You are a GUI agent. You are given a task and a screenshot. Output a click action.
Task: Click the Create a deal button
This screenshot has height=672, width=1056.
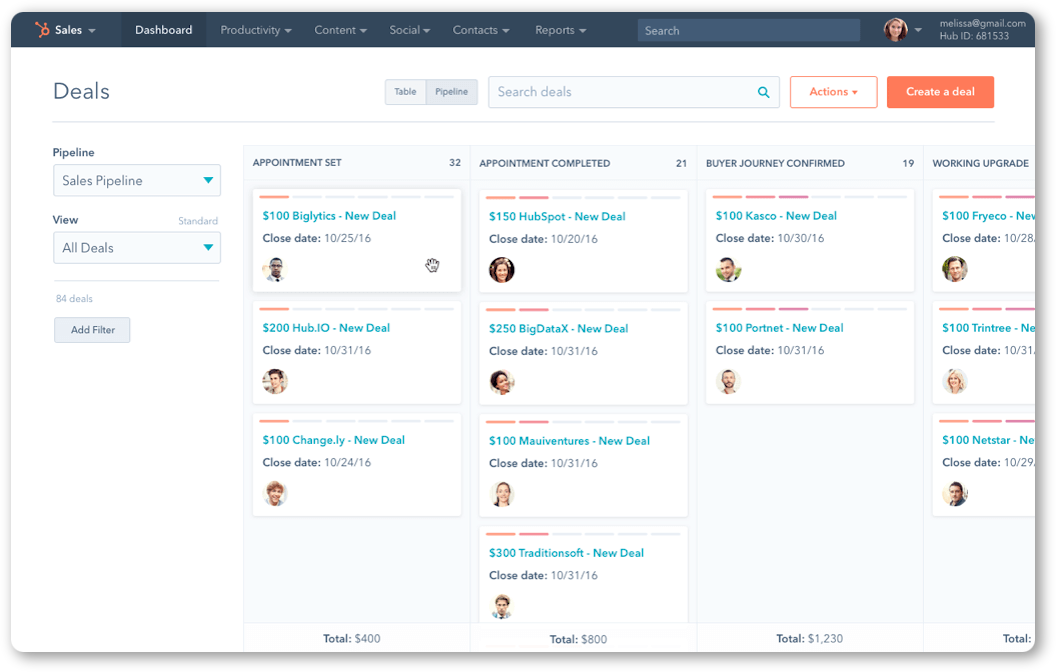click(x=940, y=92)
